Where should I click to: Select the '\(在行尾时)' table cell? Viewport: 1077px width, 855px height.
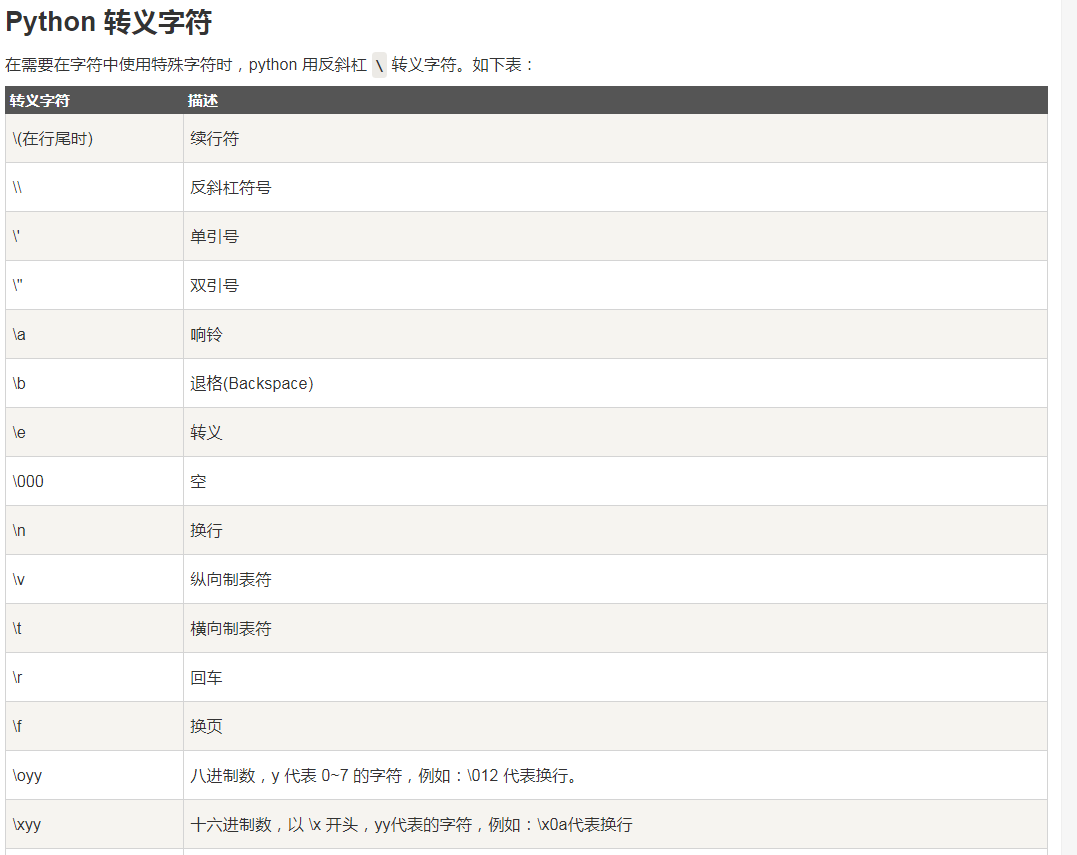coord(94,139)
